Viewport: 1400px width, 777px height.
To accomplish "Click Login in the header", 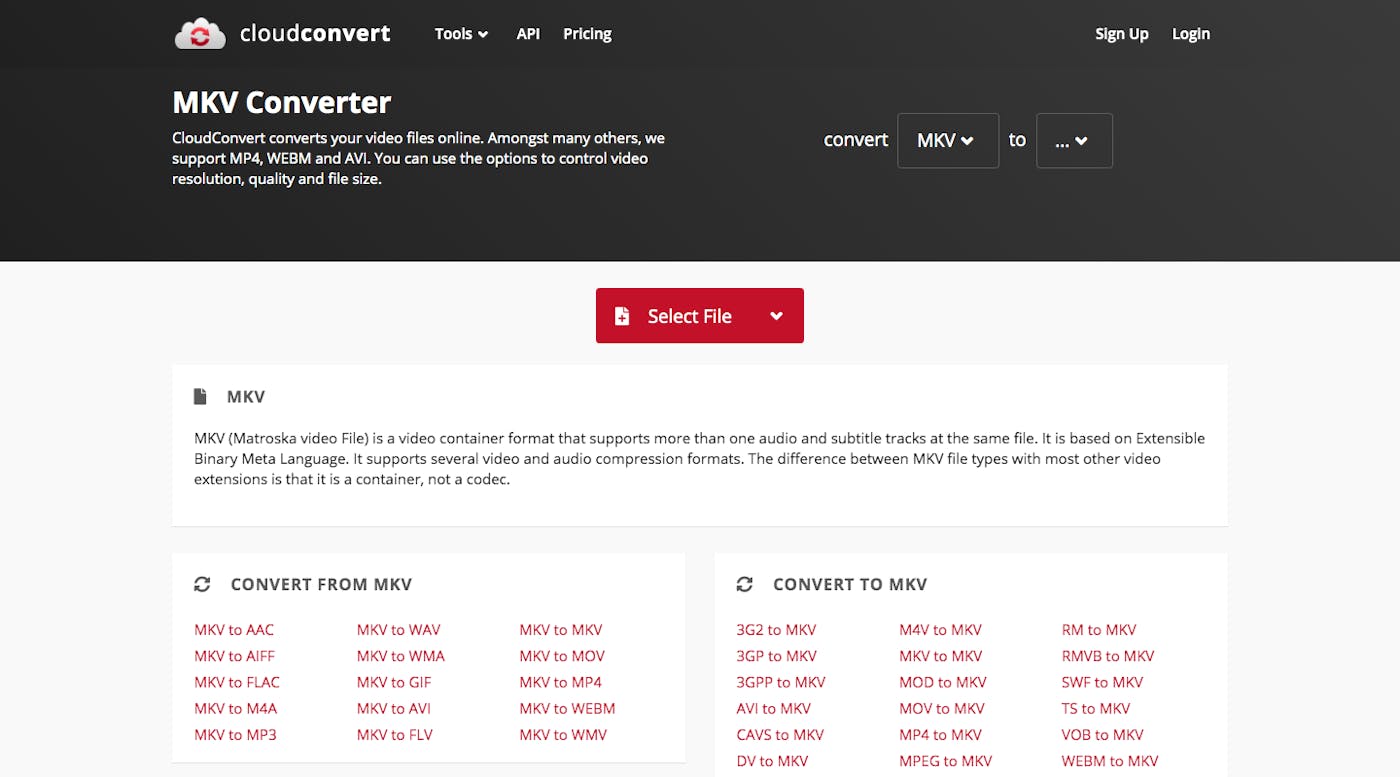I will pyautogui.click(x=1191, y=34).
